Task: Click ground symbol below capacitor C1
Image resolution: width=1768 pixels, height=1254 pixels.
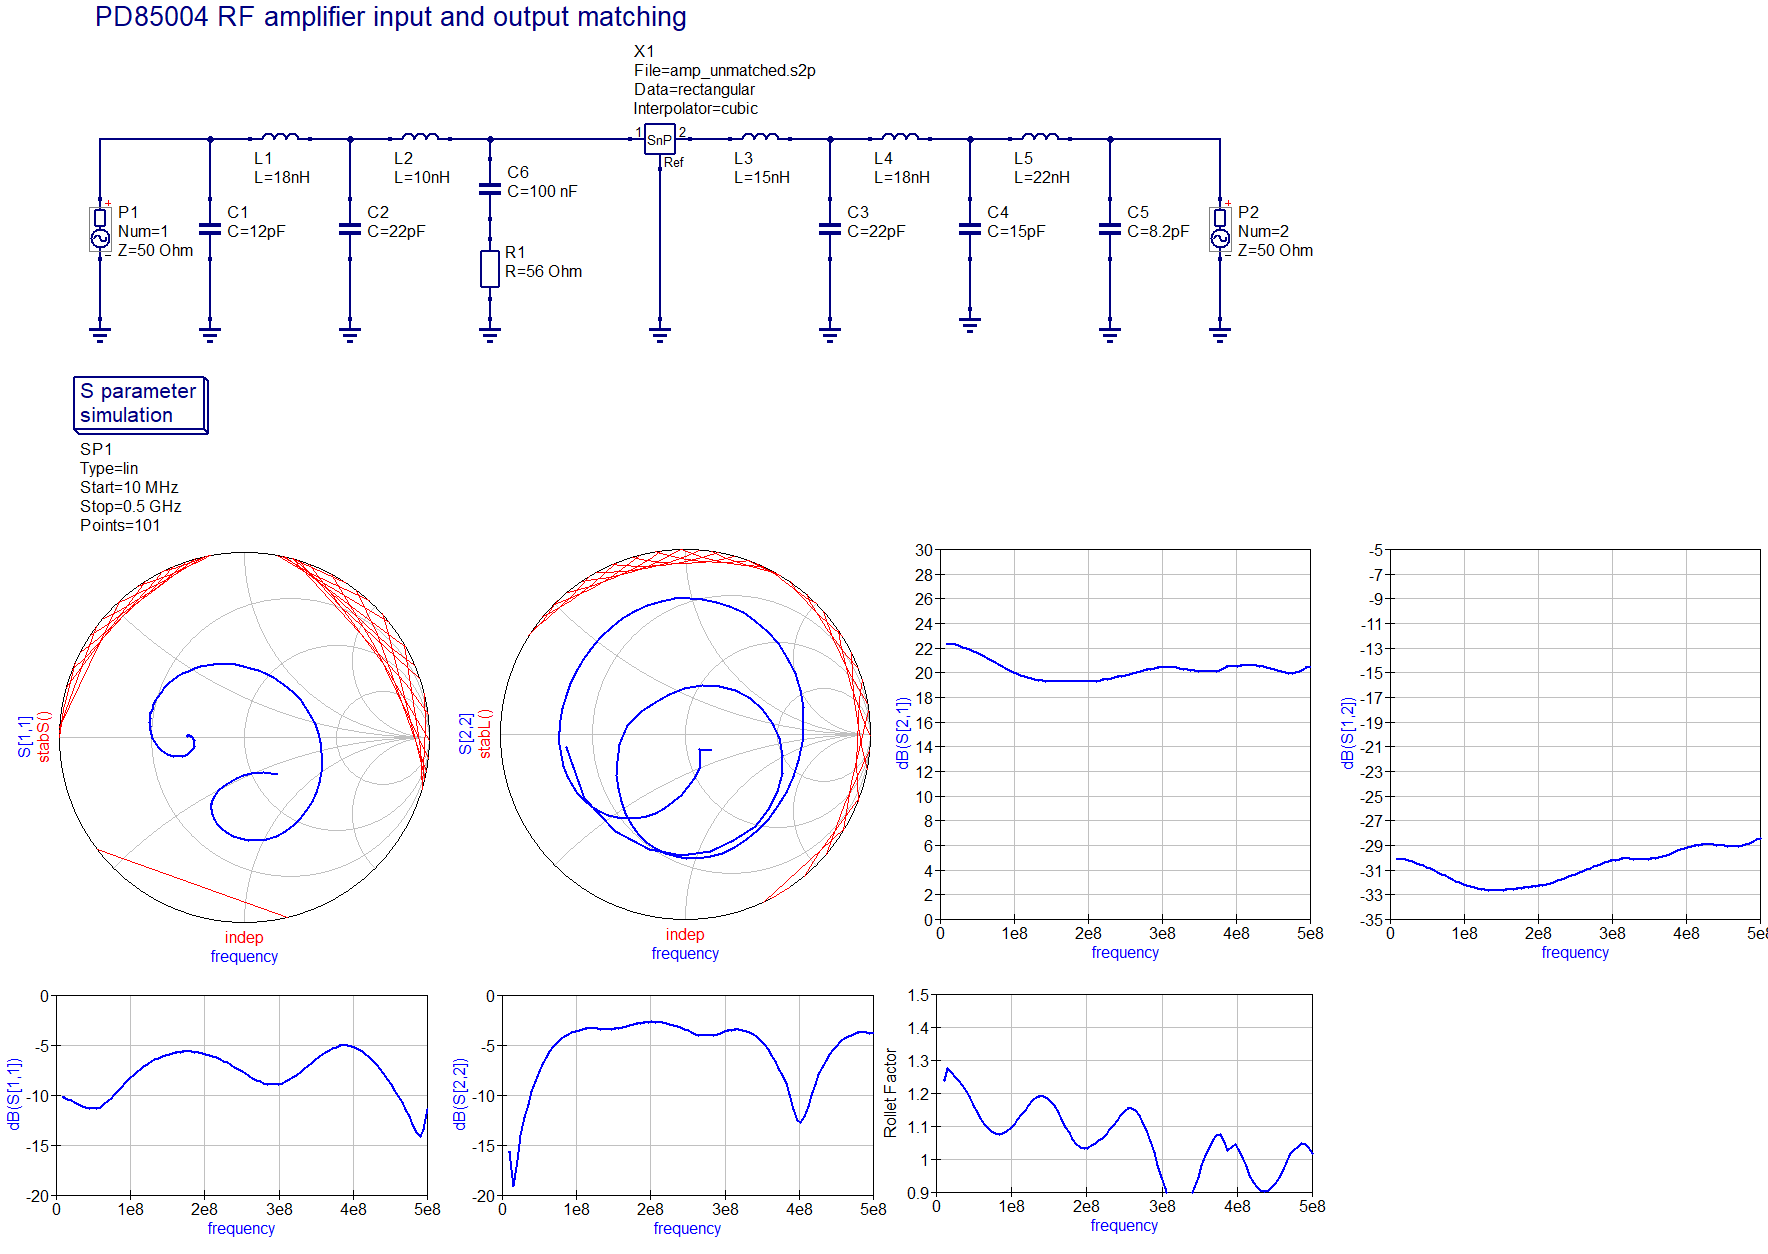Action: [x=210, y=333]
